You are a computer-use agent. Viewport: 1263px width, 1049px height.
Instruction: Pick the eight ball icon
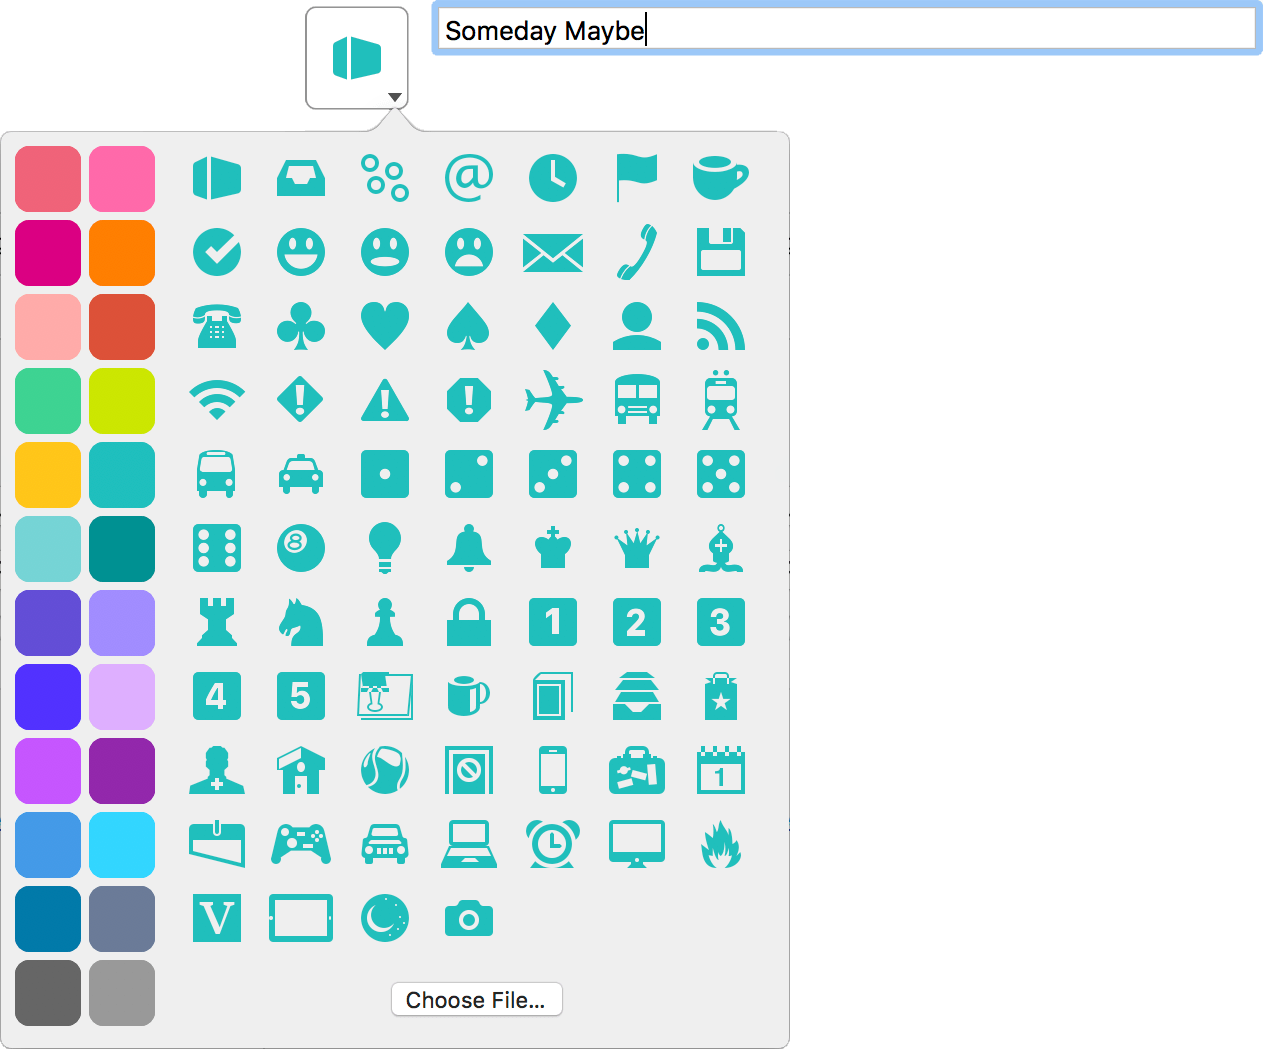(x=301, y=547)
